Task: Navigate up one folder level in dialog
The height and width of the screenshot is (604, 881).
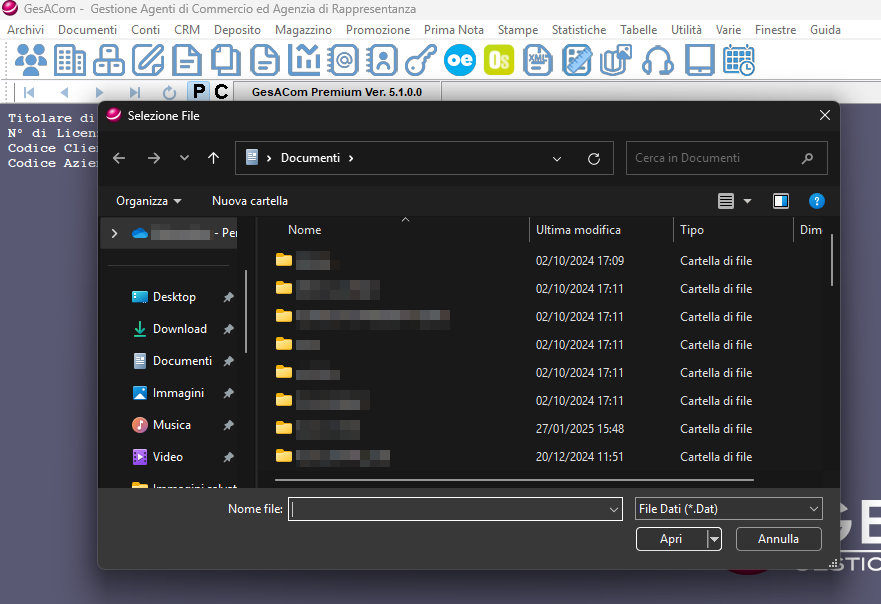Action: [213, 158]
